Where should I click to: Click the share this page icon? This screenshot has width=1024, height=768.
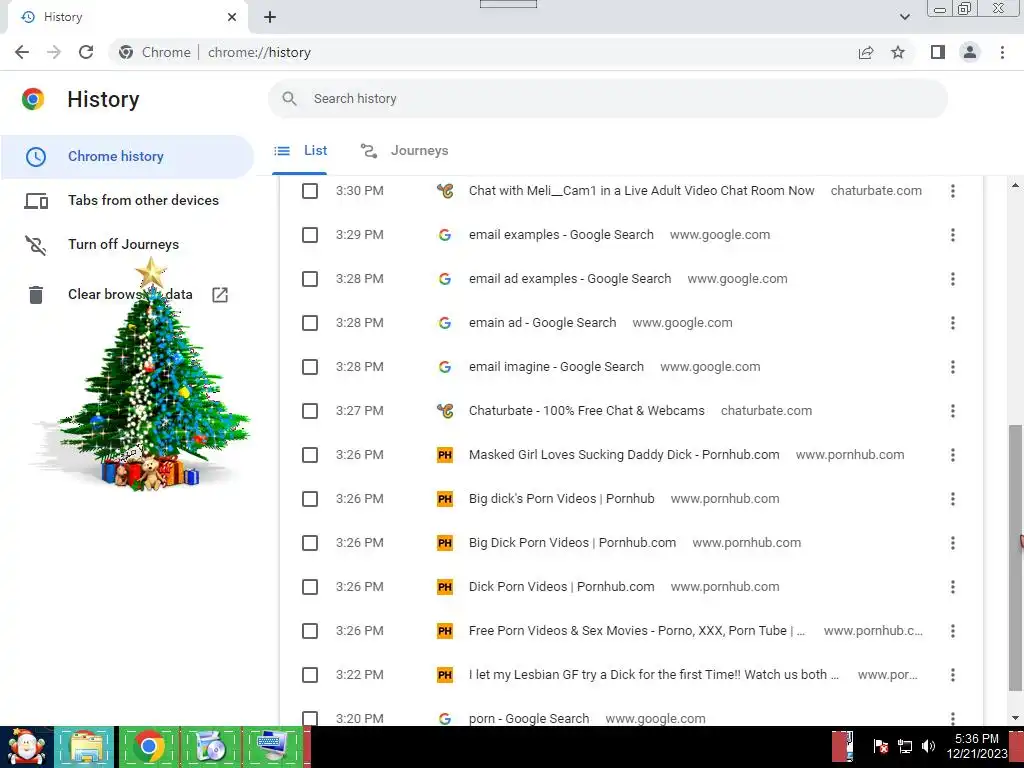pos(866,52)
